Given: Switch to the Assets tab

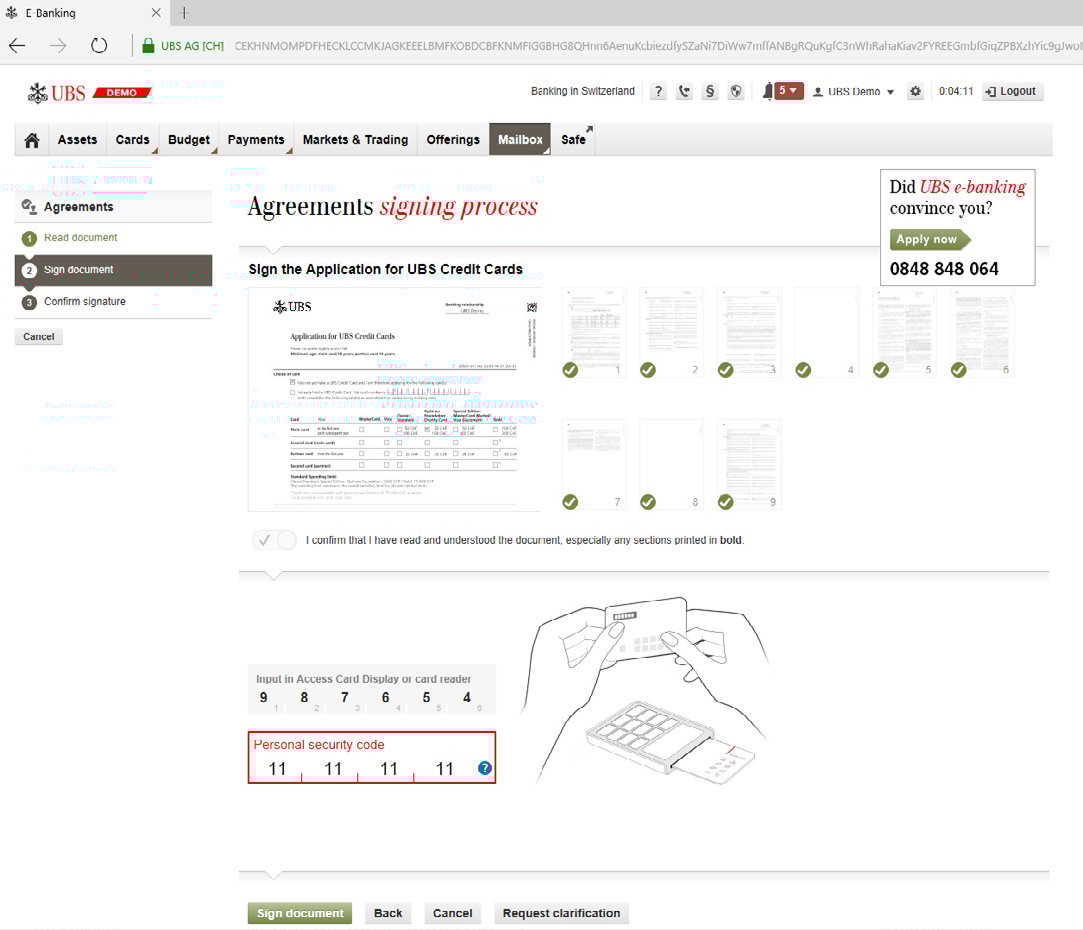Looking at the screenshot, I should pyautogui.click(x=77, y=140).
